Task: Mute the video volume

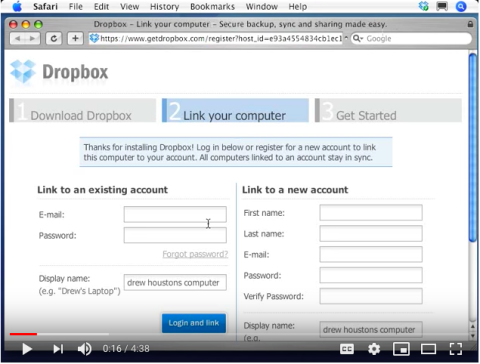Action: (85, 349)
